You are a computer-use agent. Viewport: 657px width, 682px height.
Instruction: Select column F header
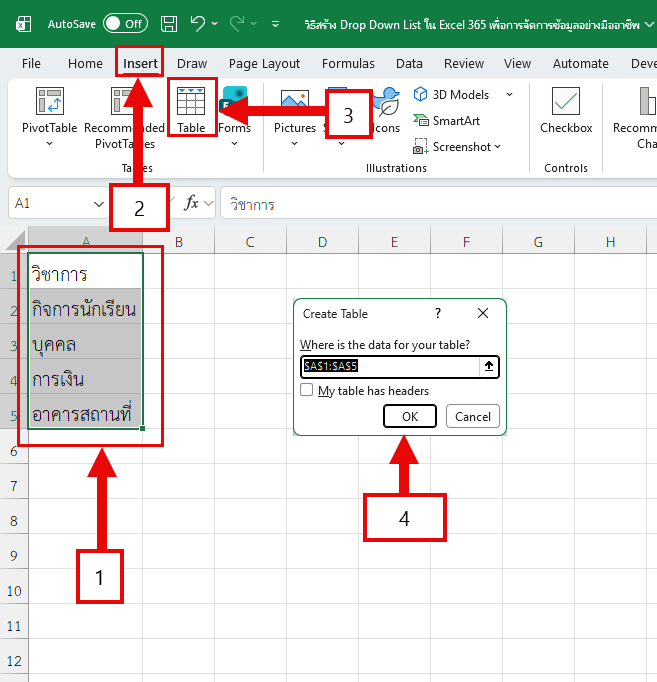[x=466, y=242]
